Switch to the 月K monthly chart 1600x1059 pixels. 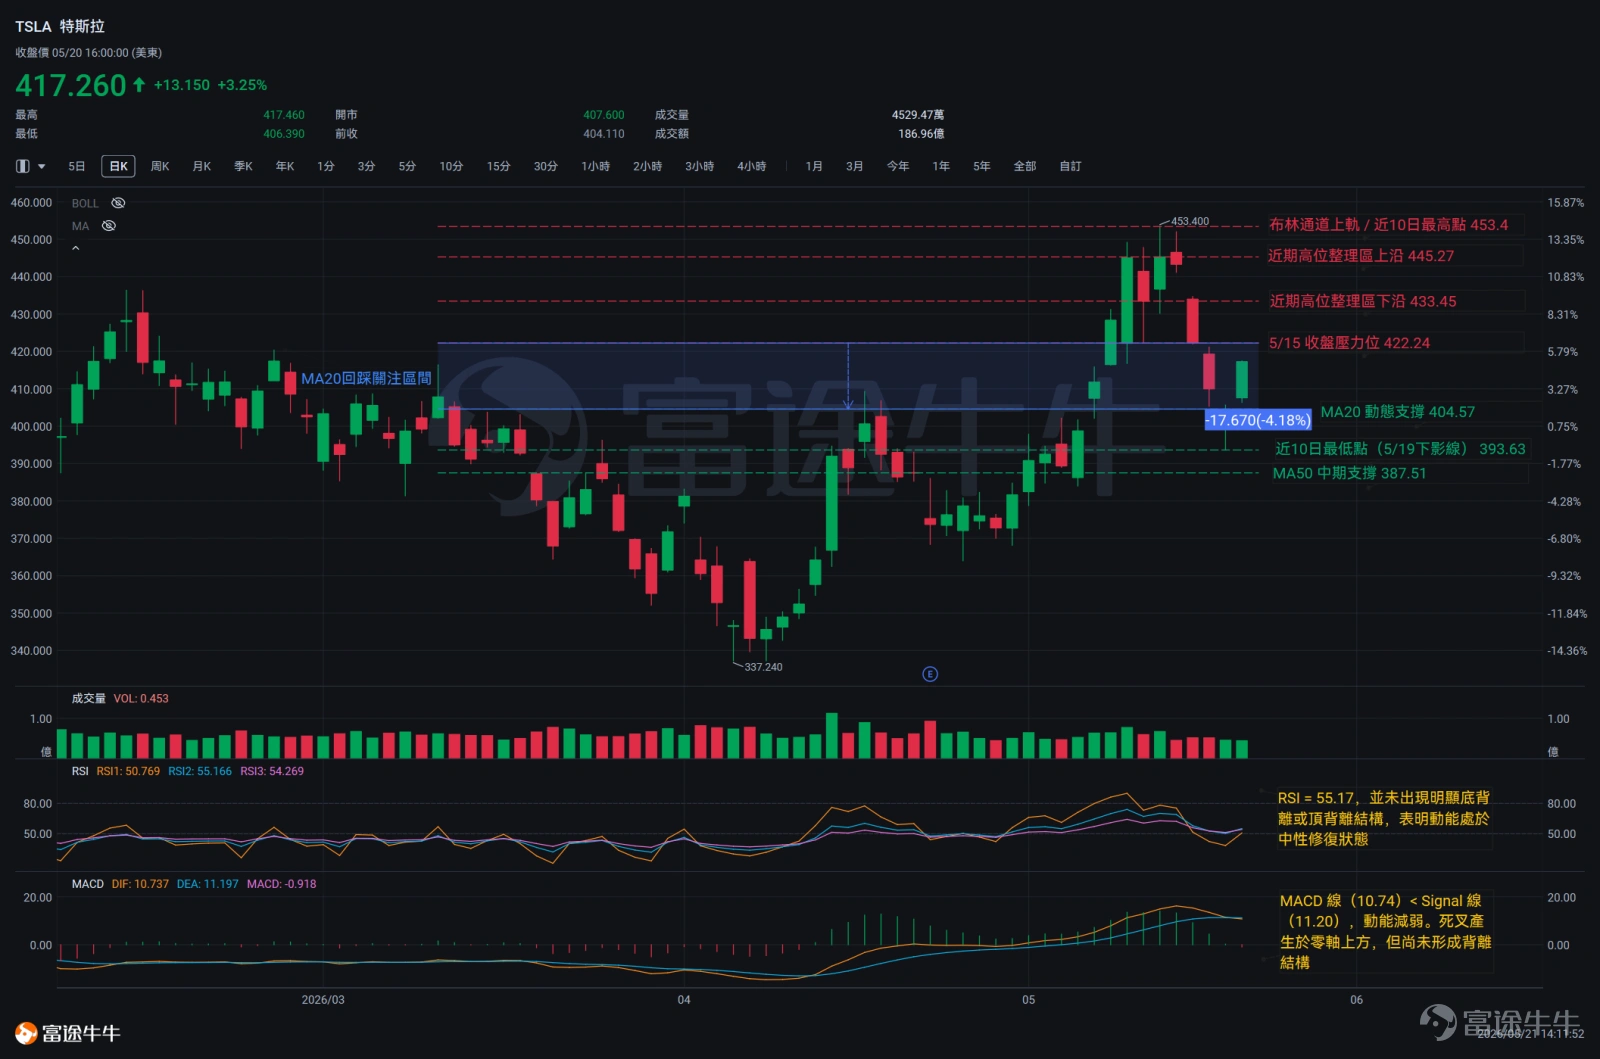[x=202, y=166]
